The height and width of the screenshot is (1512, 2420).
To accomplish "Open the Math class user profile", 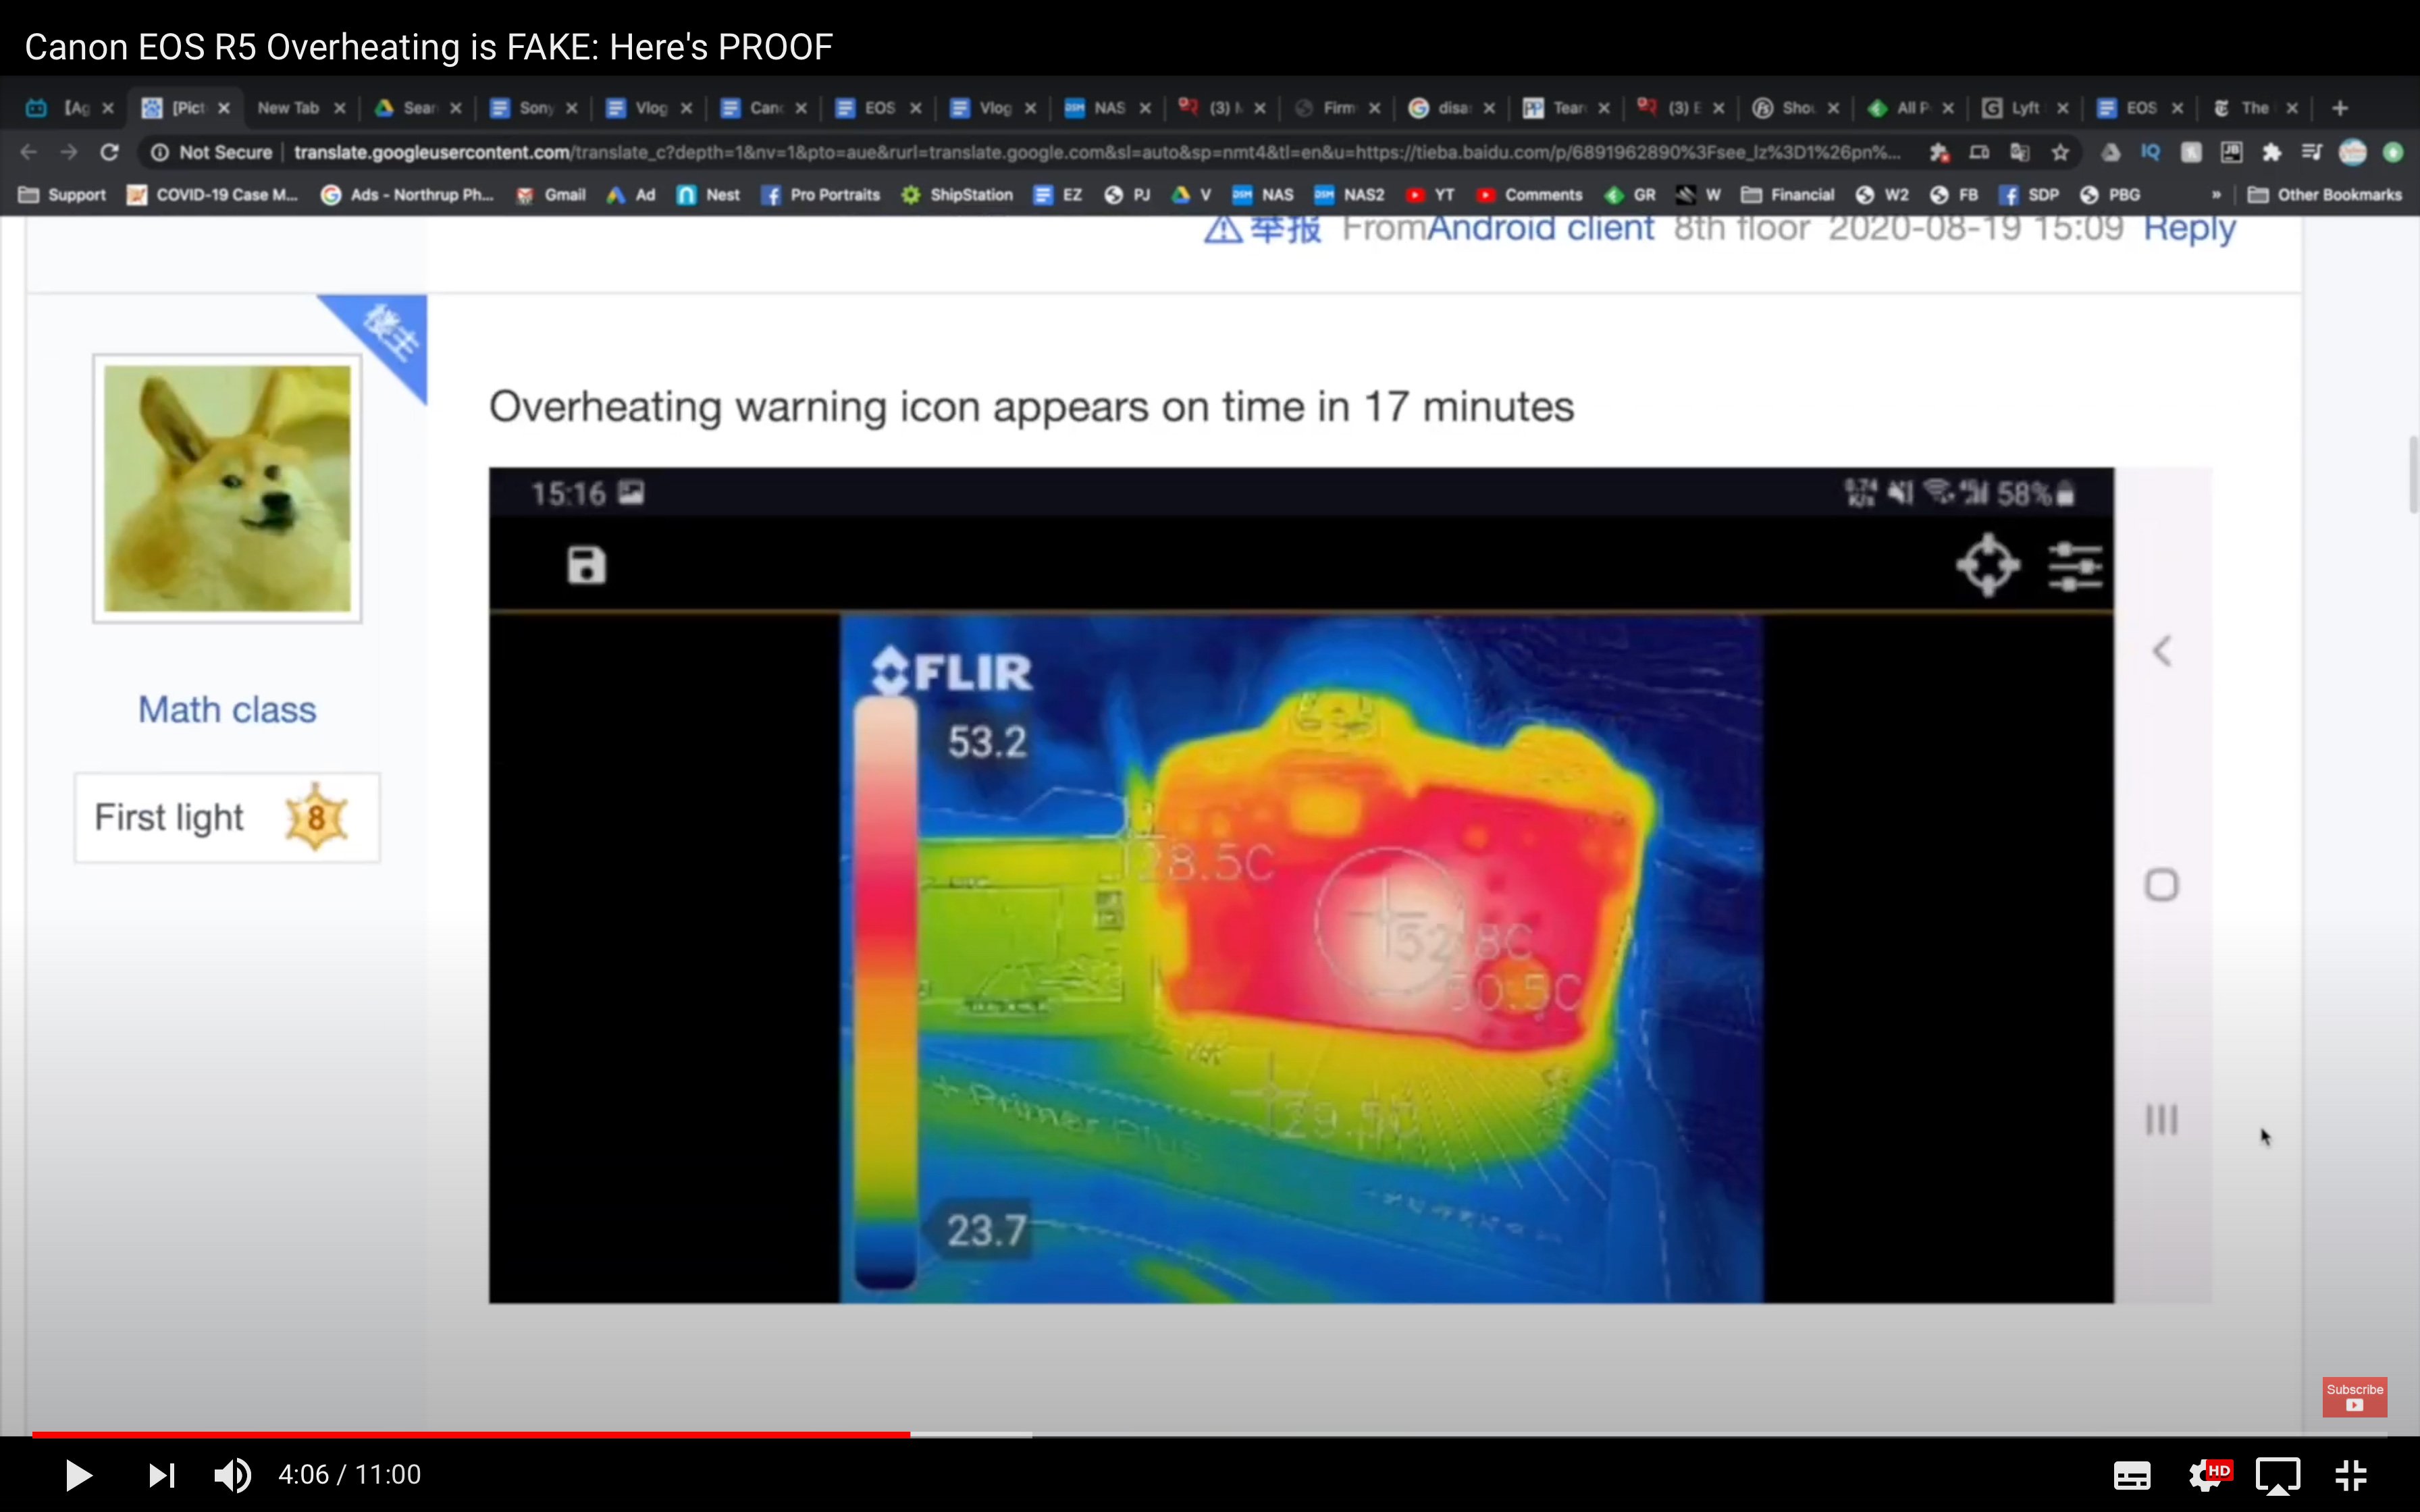I will 227,709.
